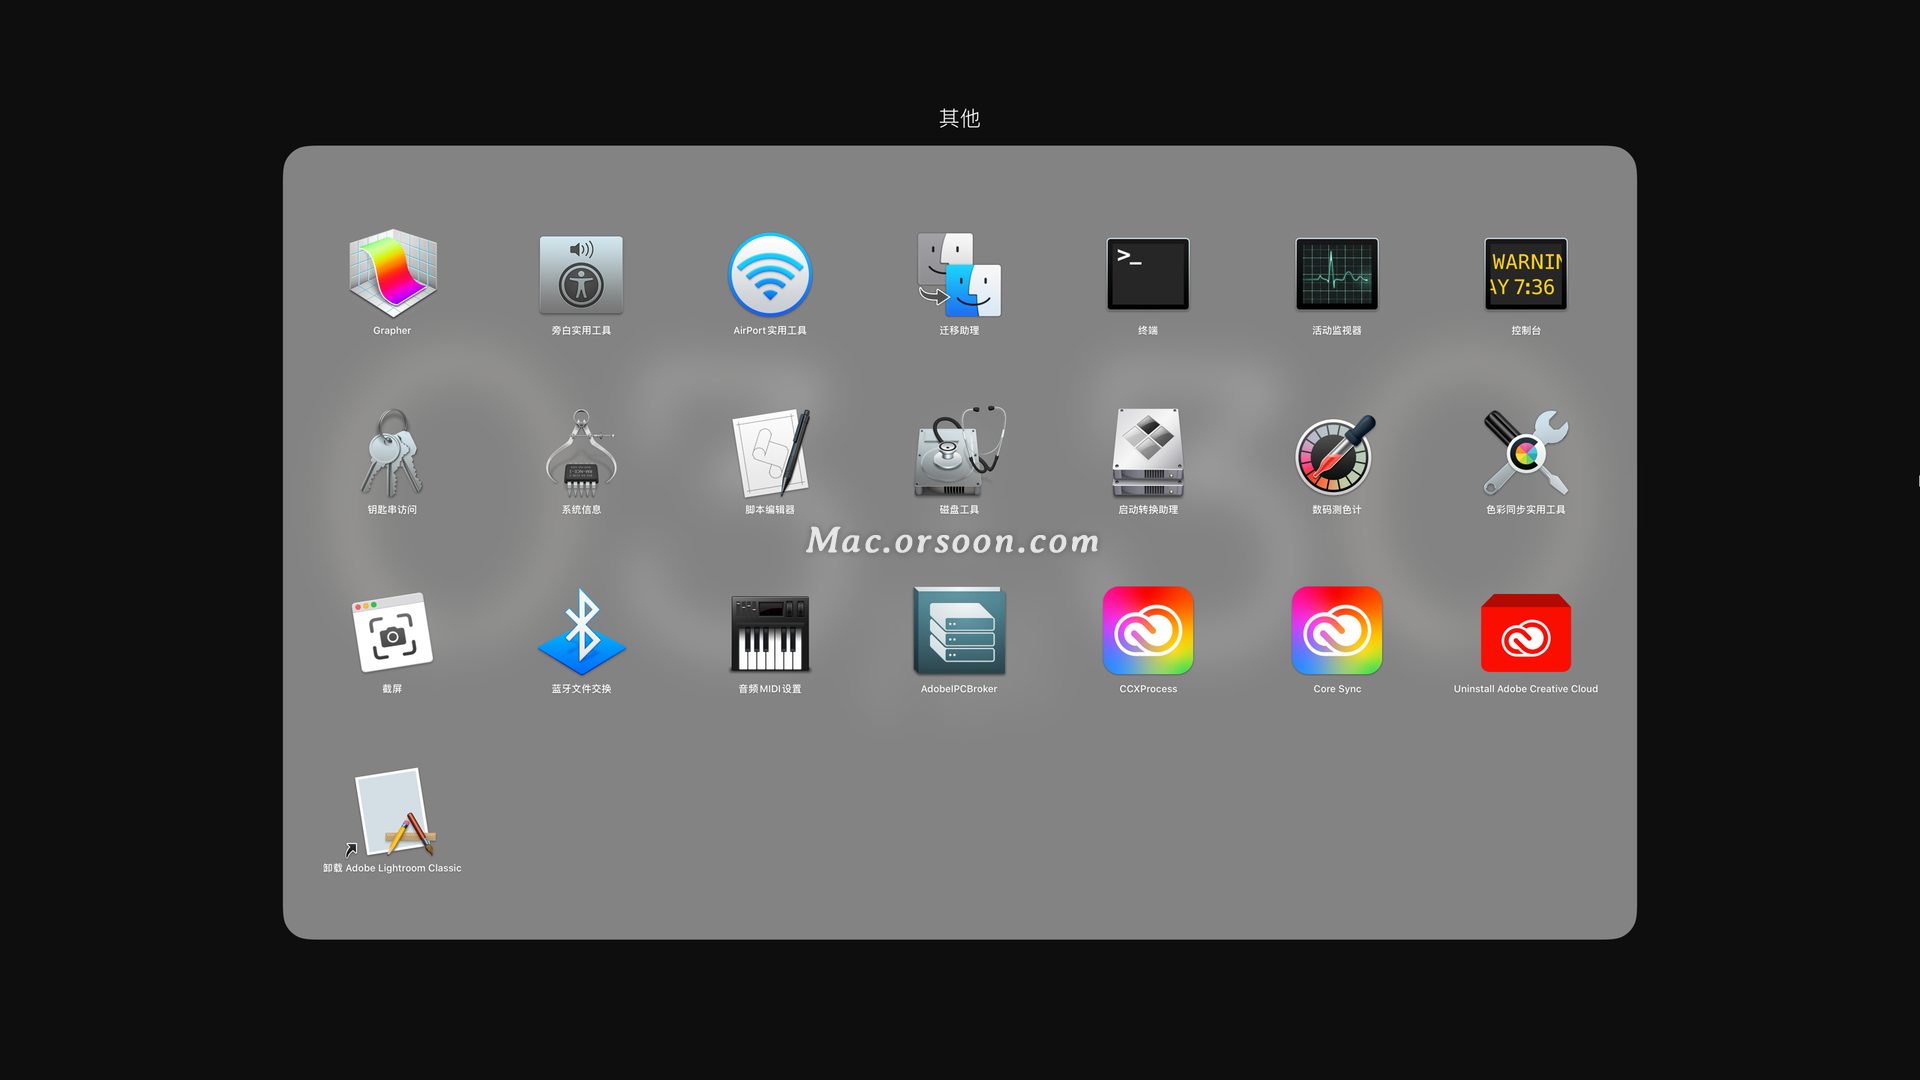The image size is (1920, 1080).
Task: Open Activity Monitor (活动监视器)
Action: point(1337,274)
